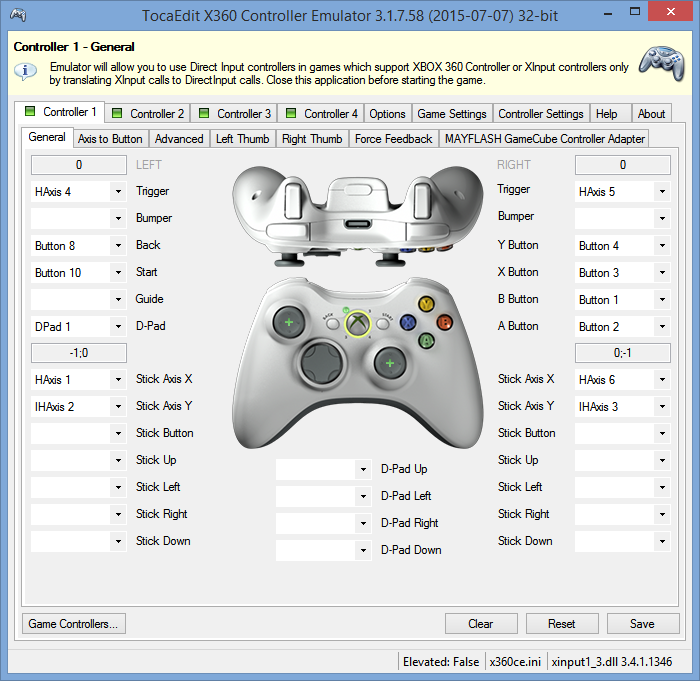Screen dimensions: 700x681
Task: Expand the D-Pad Up dropdown
Action: tap(363, 469)
